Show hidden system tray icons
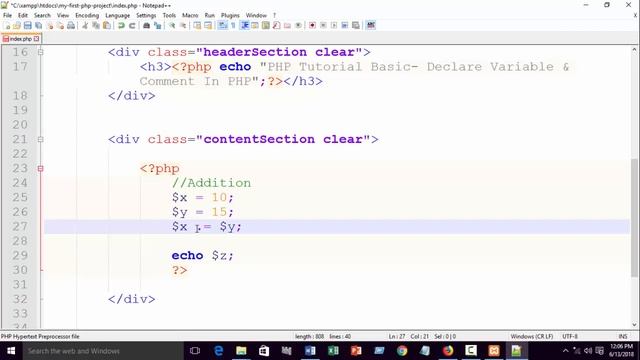The height and width of the screenshot is (360, 640). coord(565,351)
